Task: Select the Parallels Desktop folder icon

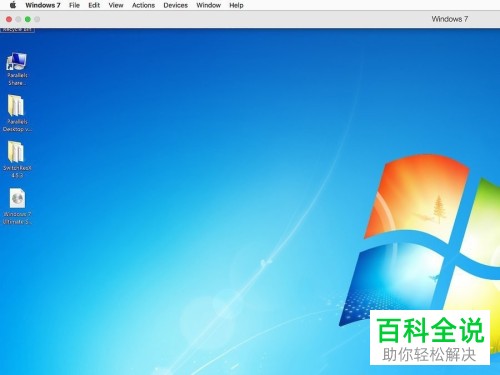Action: click(17, 113)
